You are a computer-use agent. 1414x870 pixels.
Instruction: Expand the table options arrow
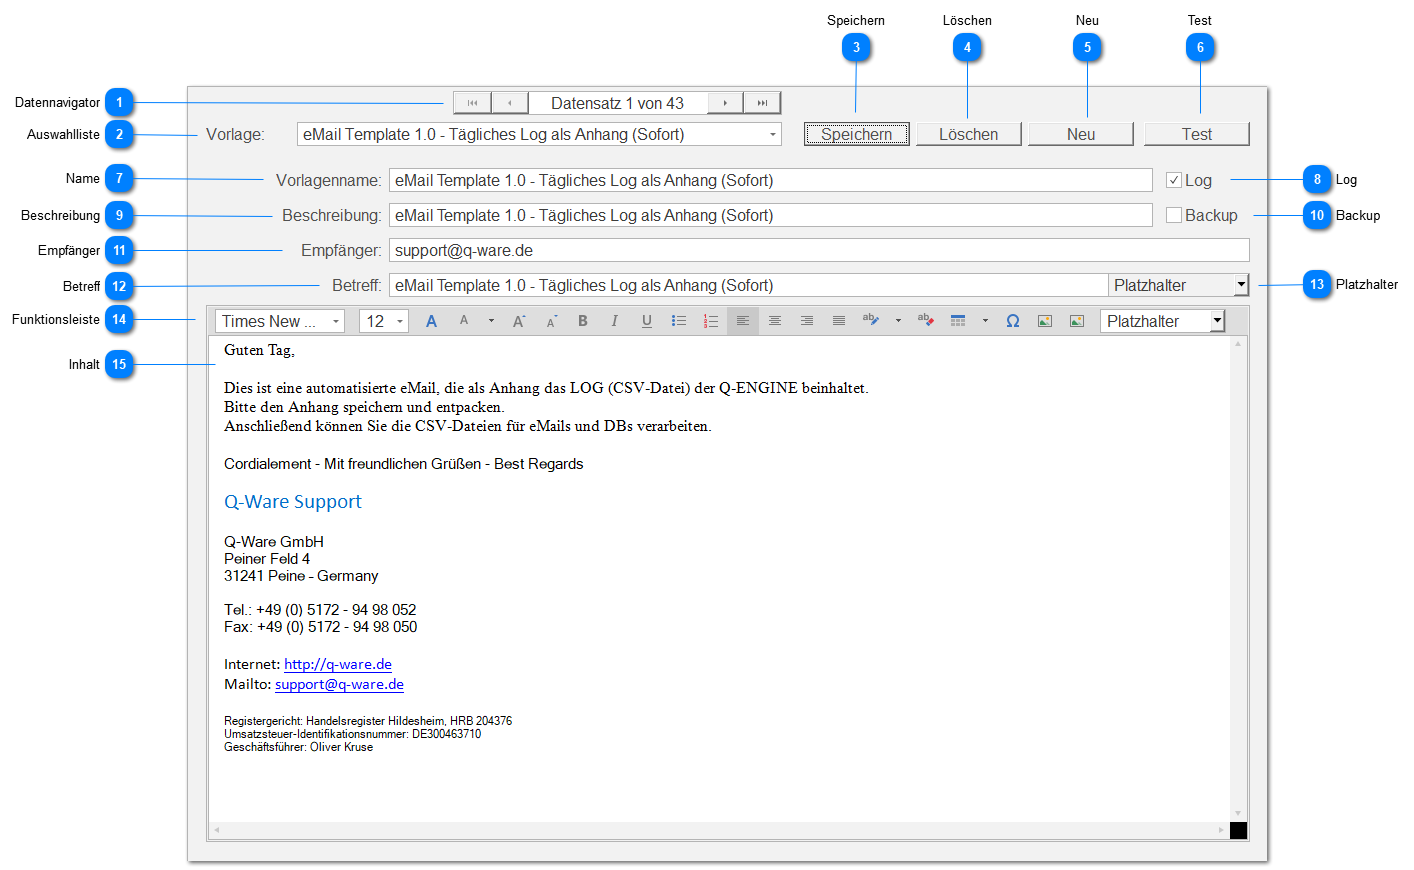click(985, 321)
